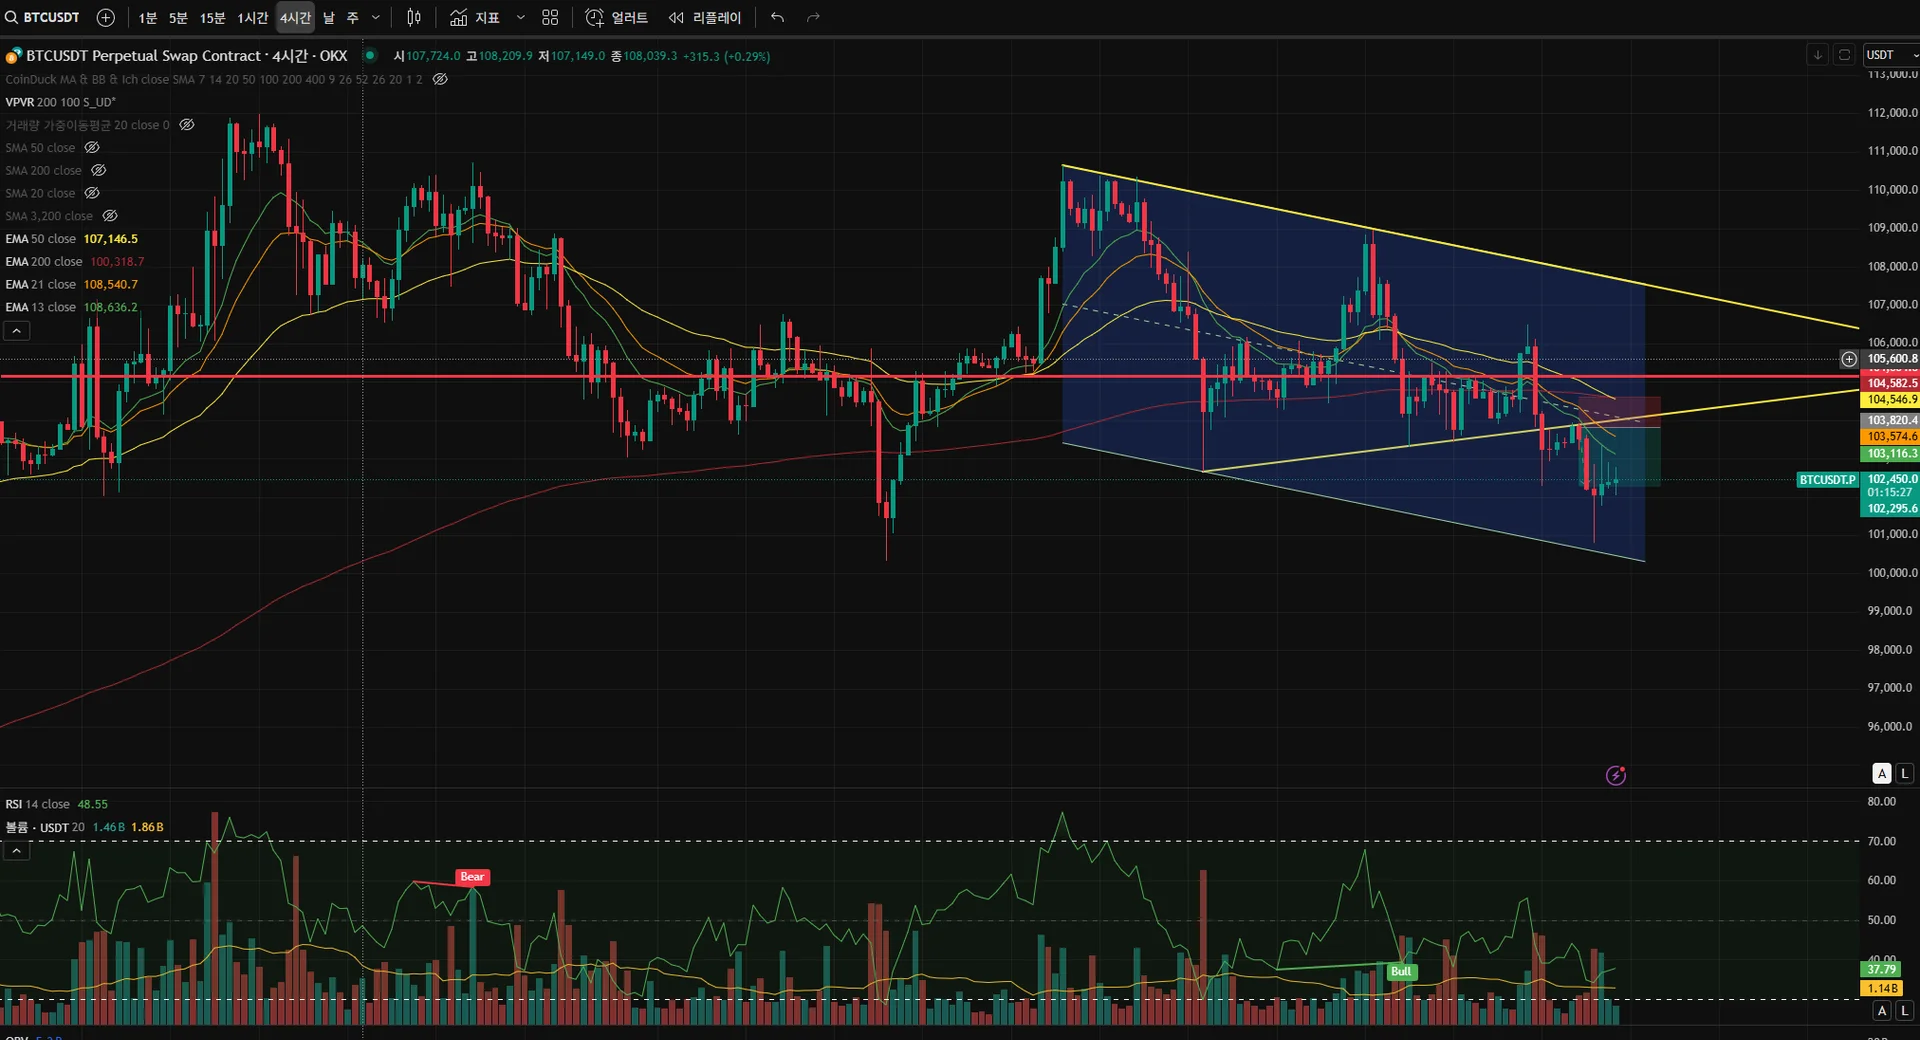The width and height of the screenshot is (1920, 1040).
Task: Select the EMA 200 close legend entry
Action: (x=75, y=262)
